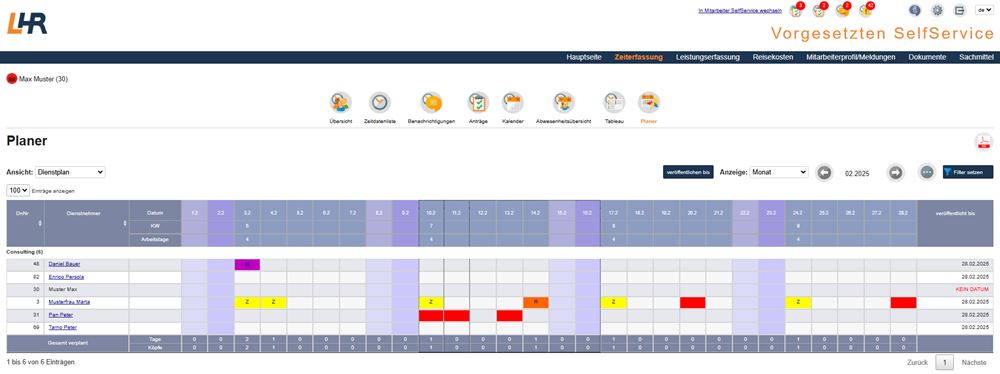Open the Tableau icon
The image size is (1000, 374).
click(x=614, y=103)
